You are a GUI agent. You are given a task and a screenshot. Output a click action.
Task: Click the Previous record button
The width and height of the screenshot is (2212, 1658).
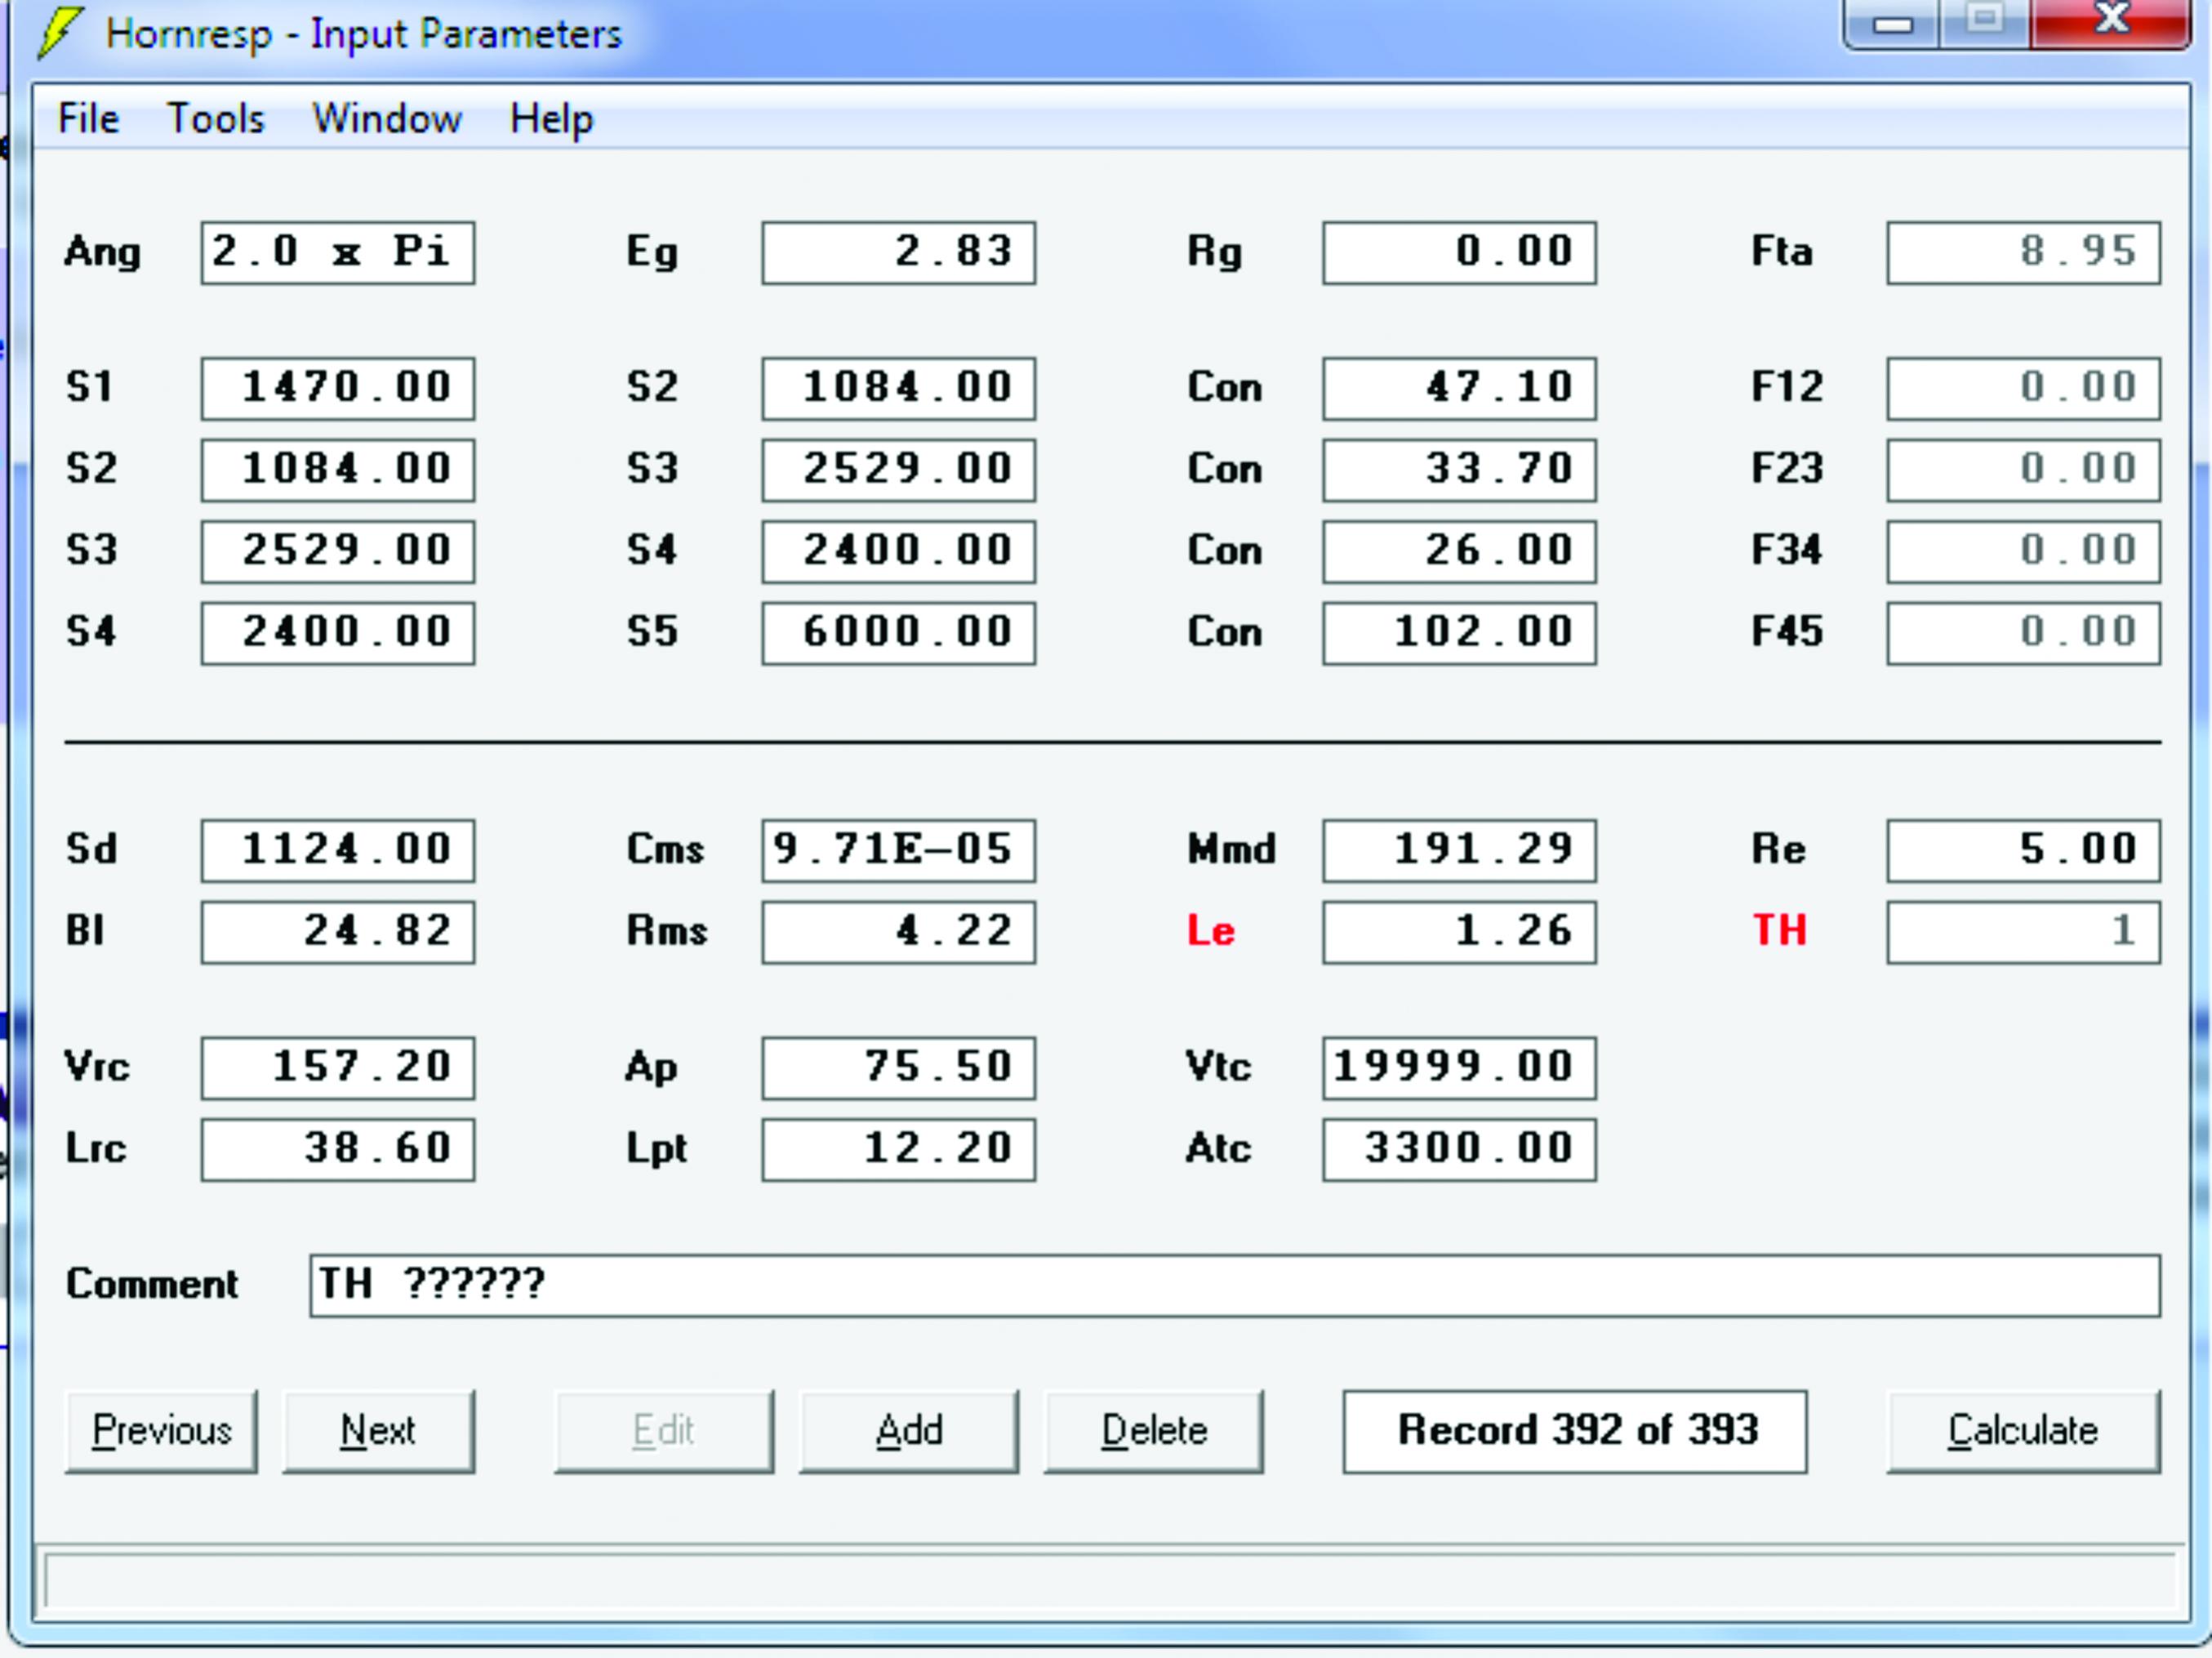coord(161,1431)
